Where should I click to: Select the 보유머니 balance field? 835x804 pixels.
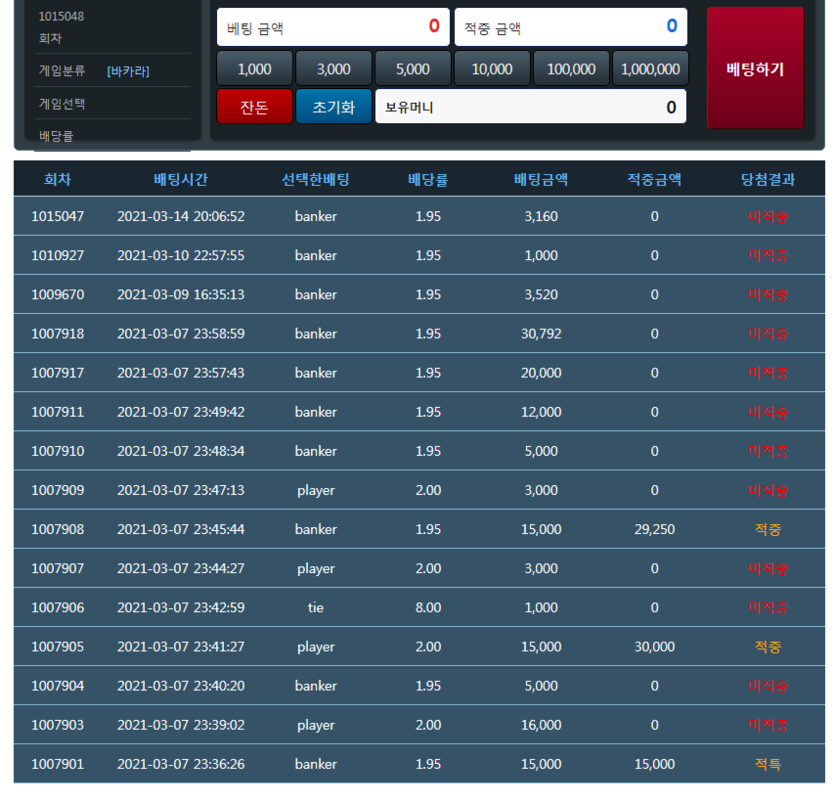point(530,106)
